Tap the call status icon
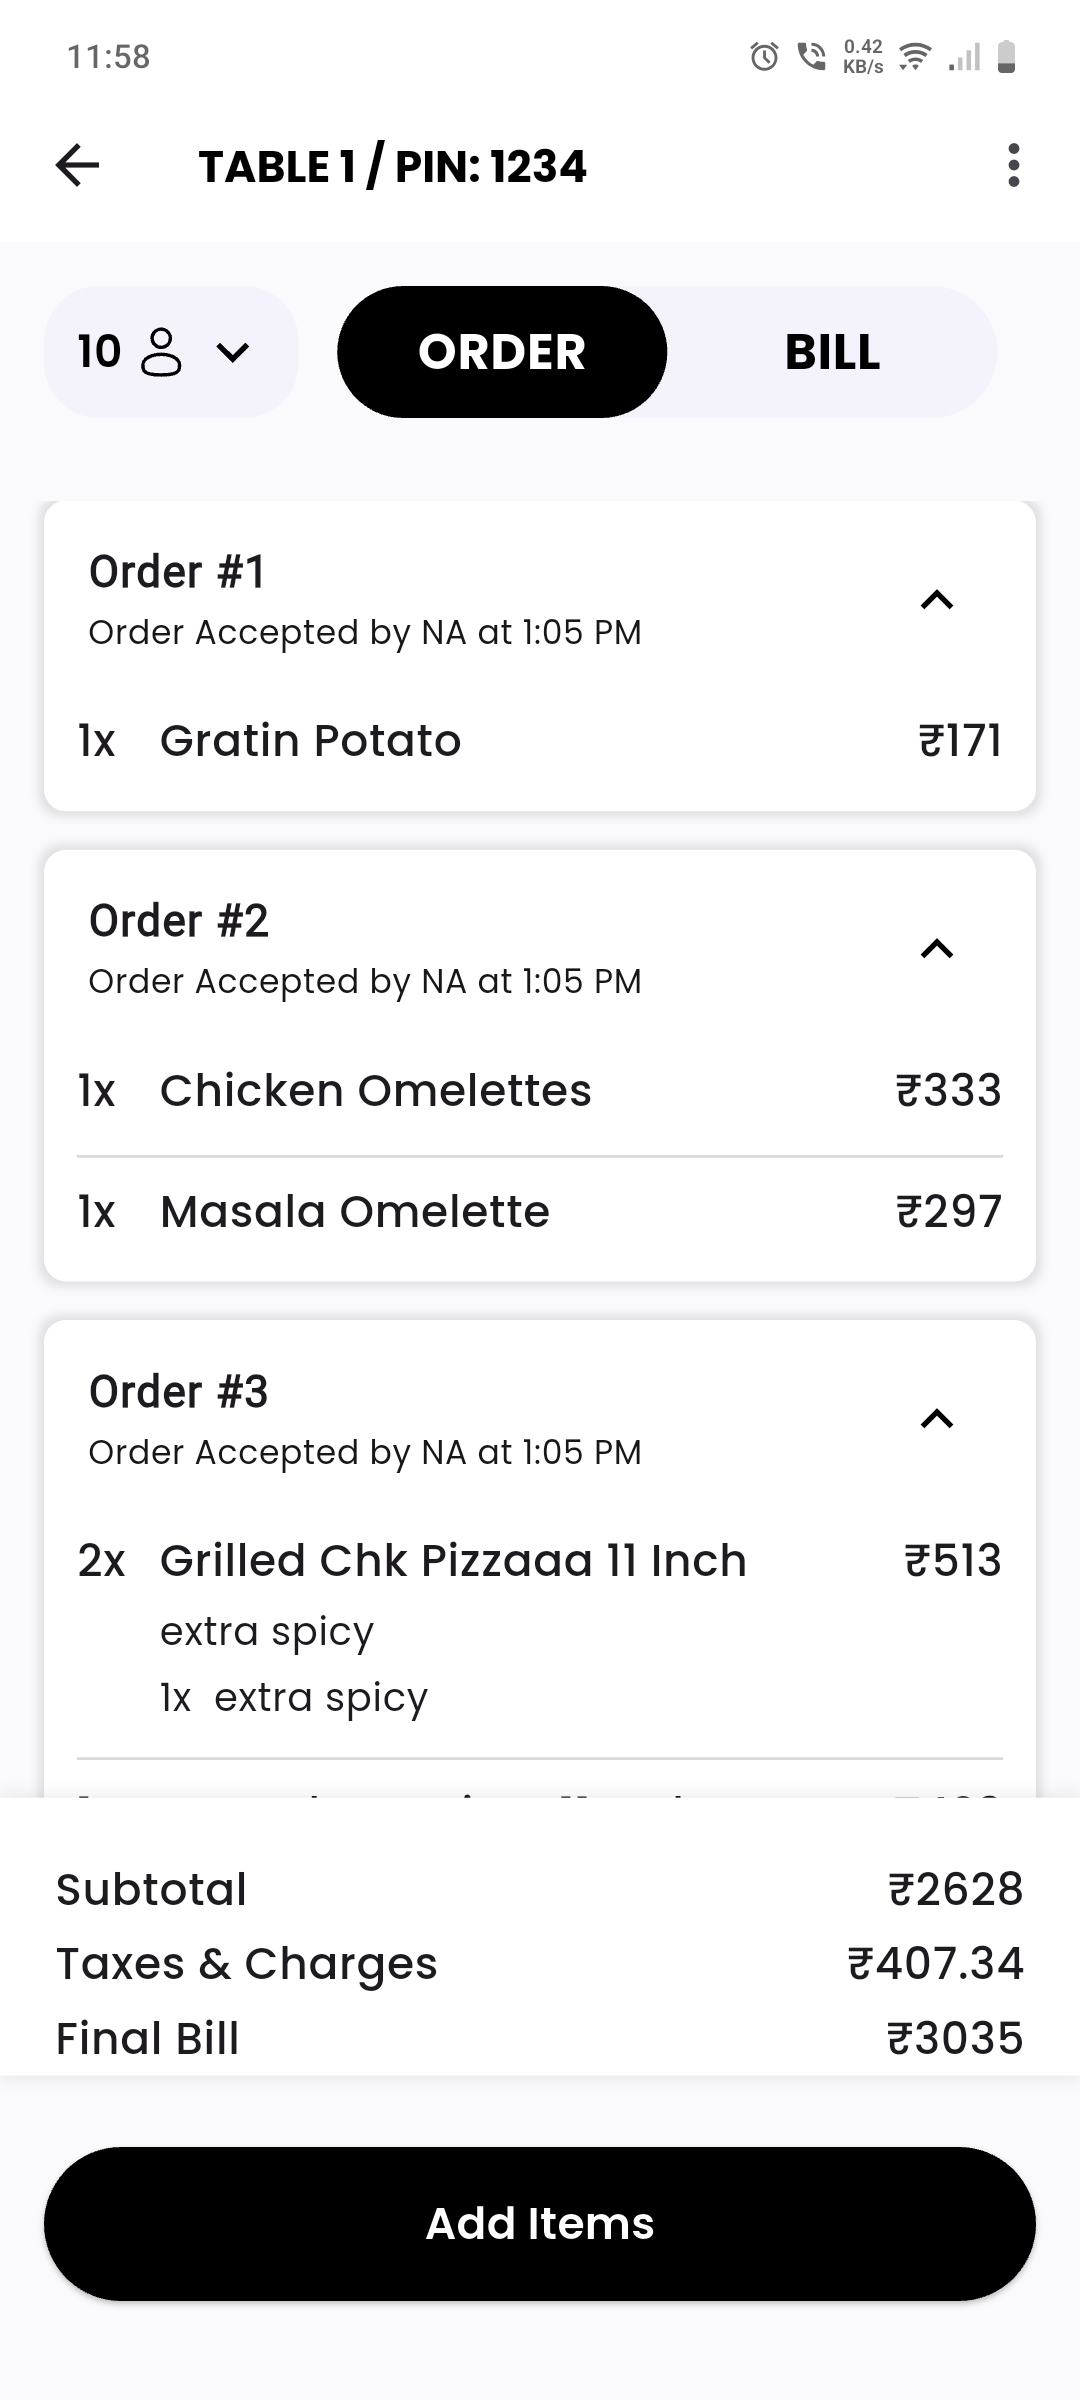Image resolution: width=1080 pixels, height=2400 pixels. 811,57
